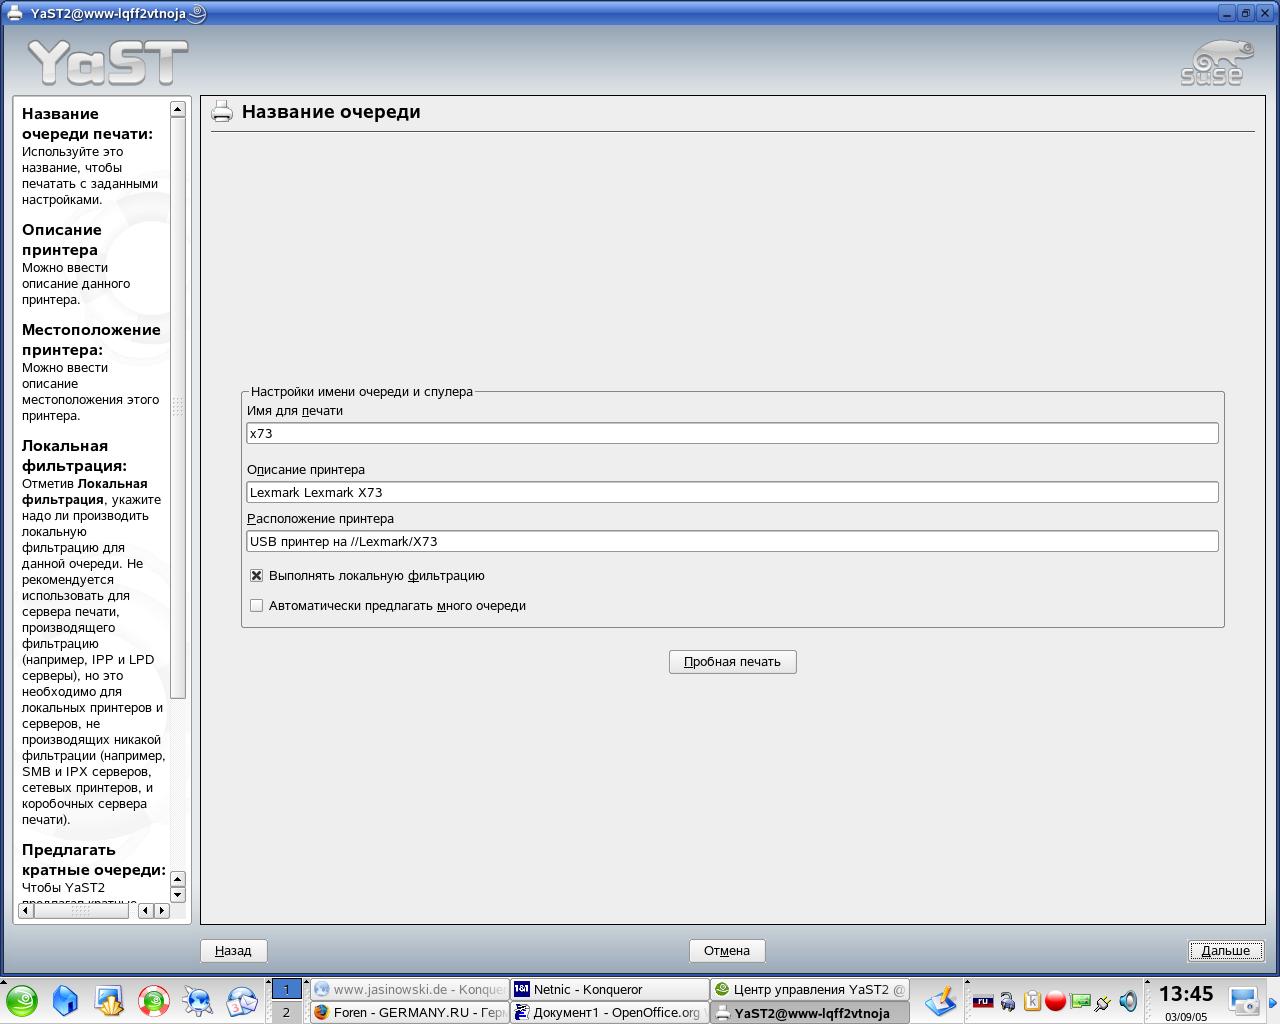Click the sticky swirl icon in the title bar
Viewport: 1280px width, 1024px height.
tap(197, 13)
